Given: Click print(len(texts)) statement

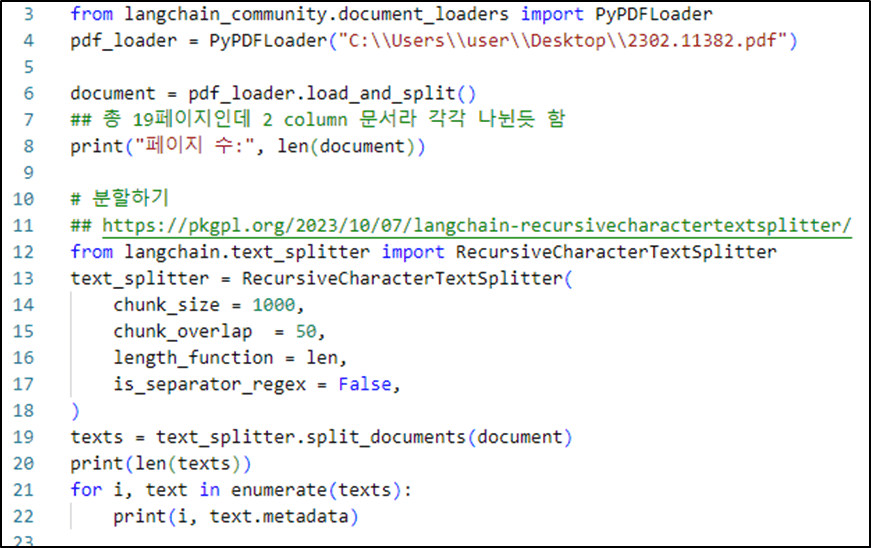Looking at the screenshot, I should pyautogui.click(x=161, y=464).
